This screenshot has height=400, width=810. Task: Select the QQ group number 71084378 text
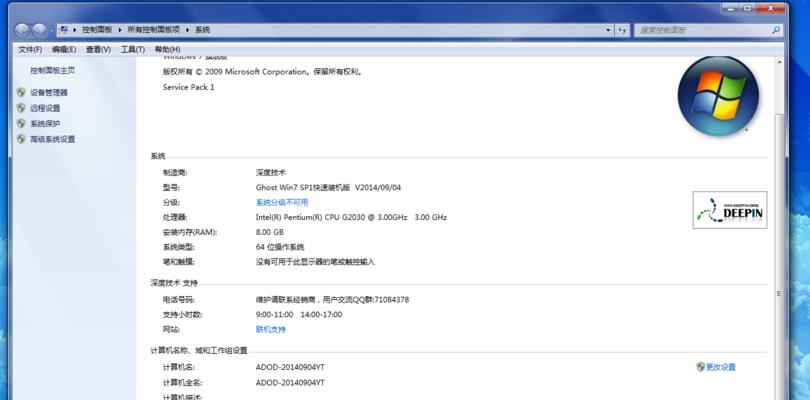(x=392, y=299)
